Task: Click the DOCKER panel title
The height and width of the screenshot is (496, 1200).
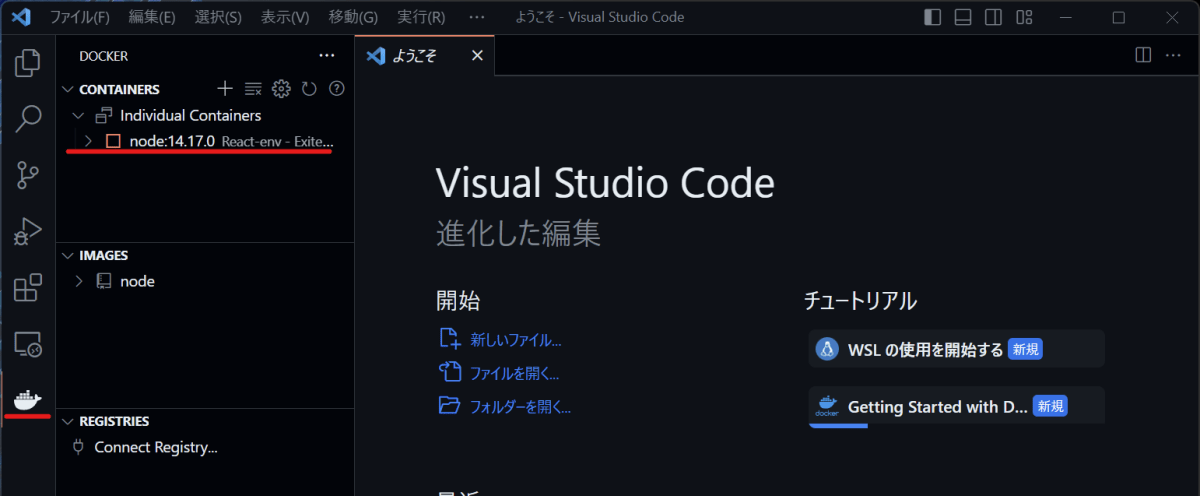Action: pyautogui.click(x=104, y=56)
